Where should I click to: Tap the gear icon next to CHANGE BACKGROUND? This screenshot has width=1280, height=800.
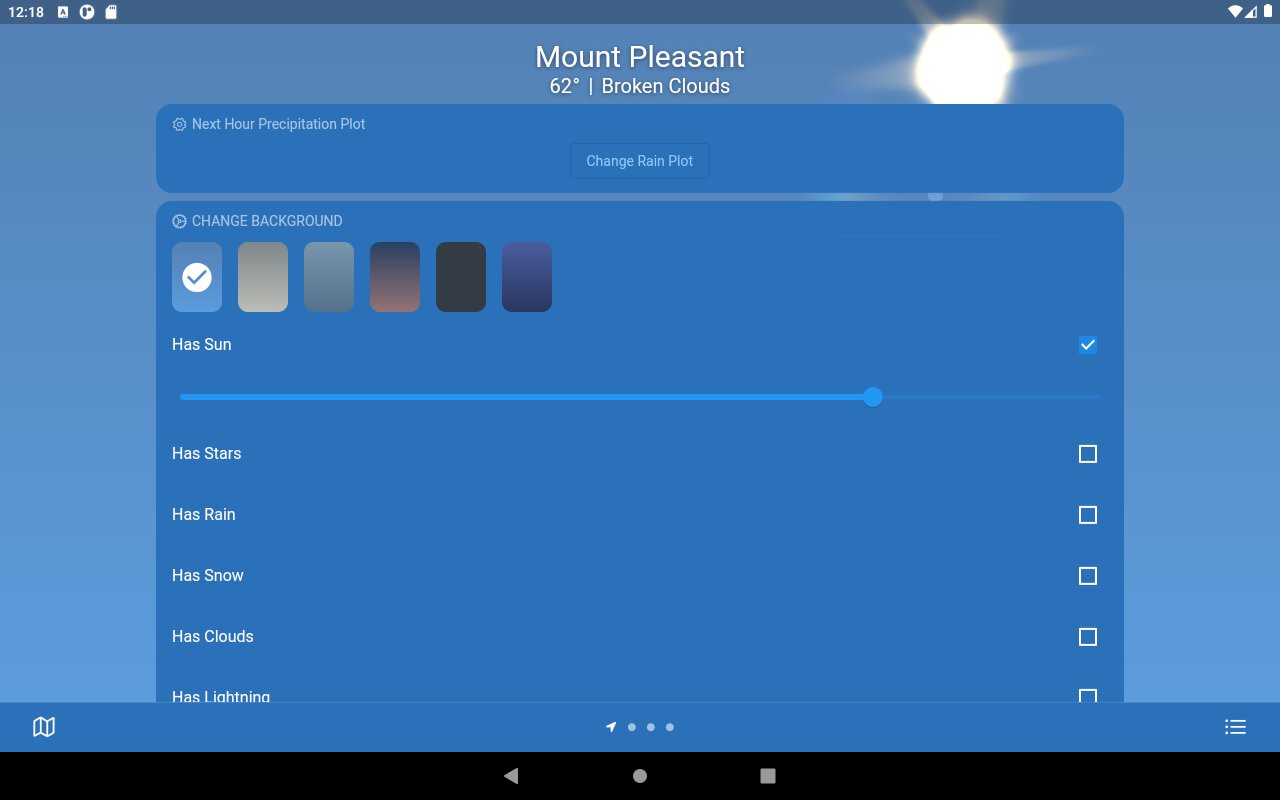pyautogui.click(x=179, y=221)
